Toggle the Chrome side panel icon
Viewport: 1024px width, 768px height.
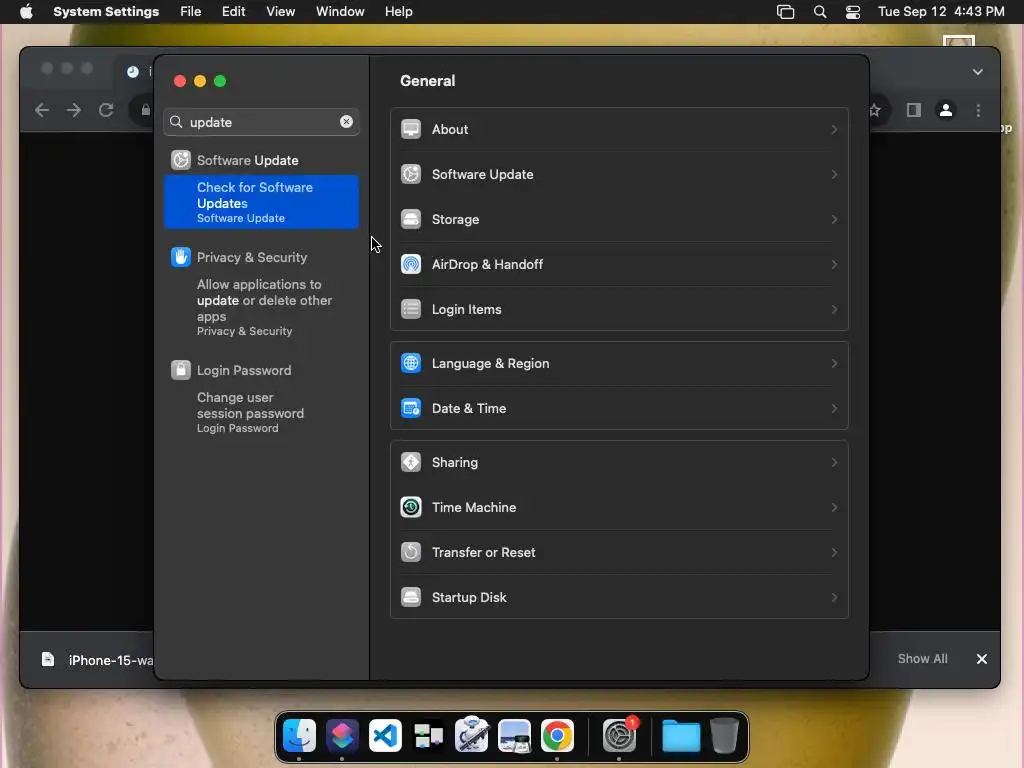pos(914,110)
